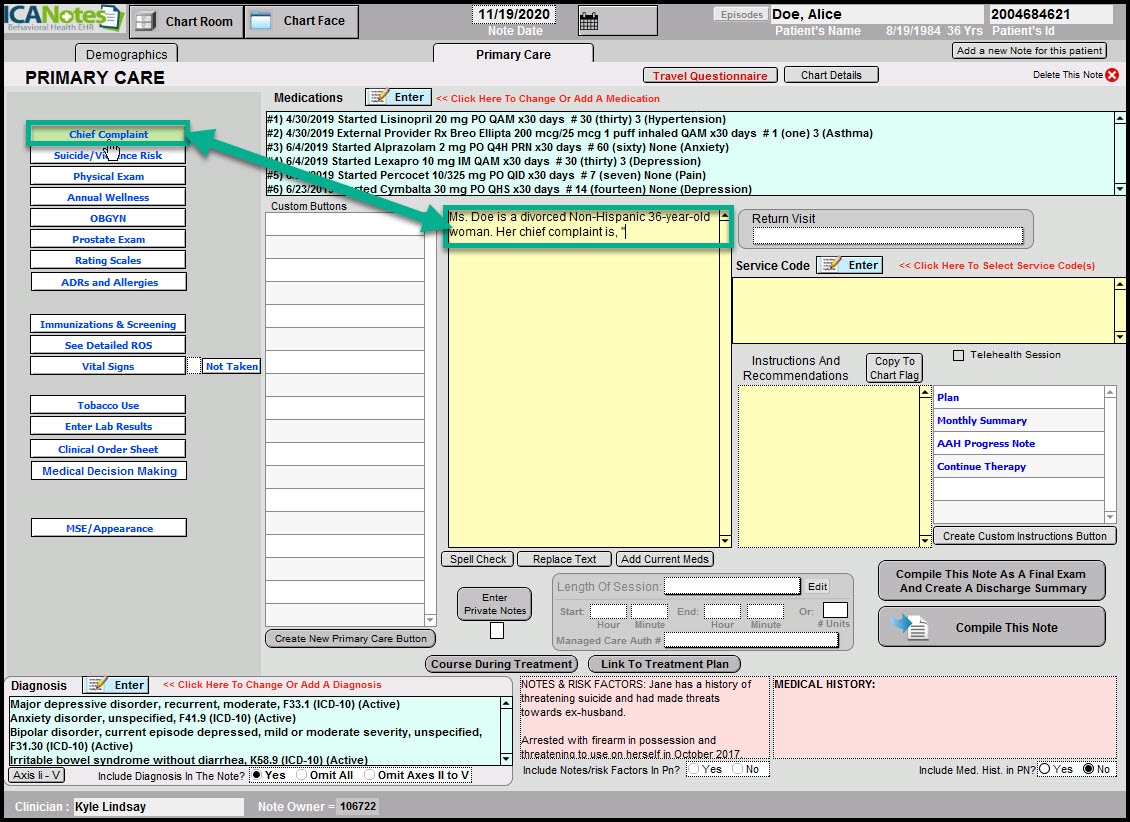
Task: Select Omit All diagnosis radio button
Action: 302,775
